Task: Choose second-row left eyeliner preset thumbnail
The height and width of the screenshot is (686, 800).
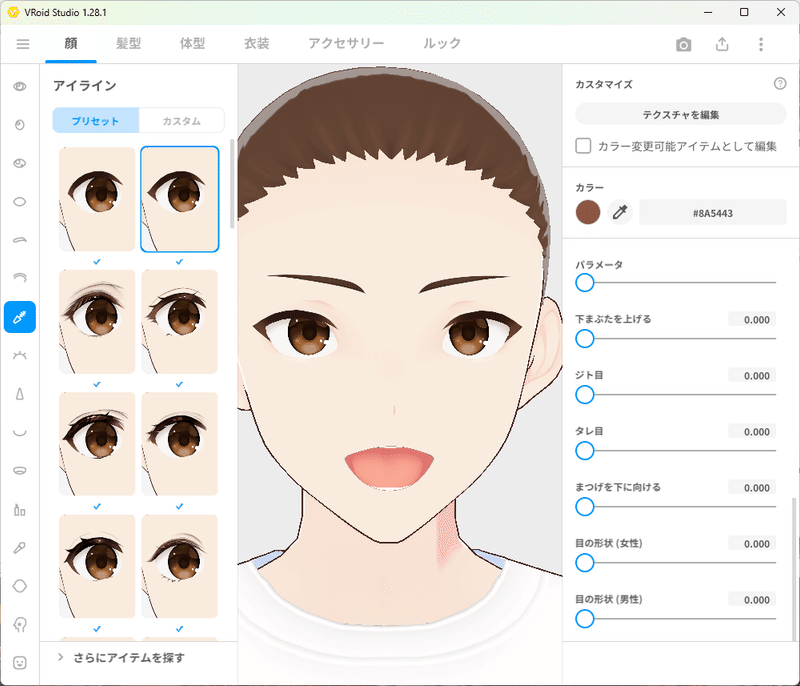Action: (x=97, y=321)
